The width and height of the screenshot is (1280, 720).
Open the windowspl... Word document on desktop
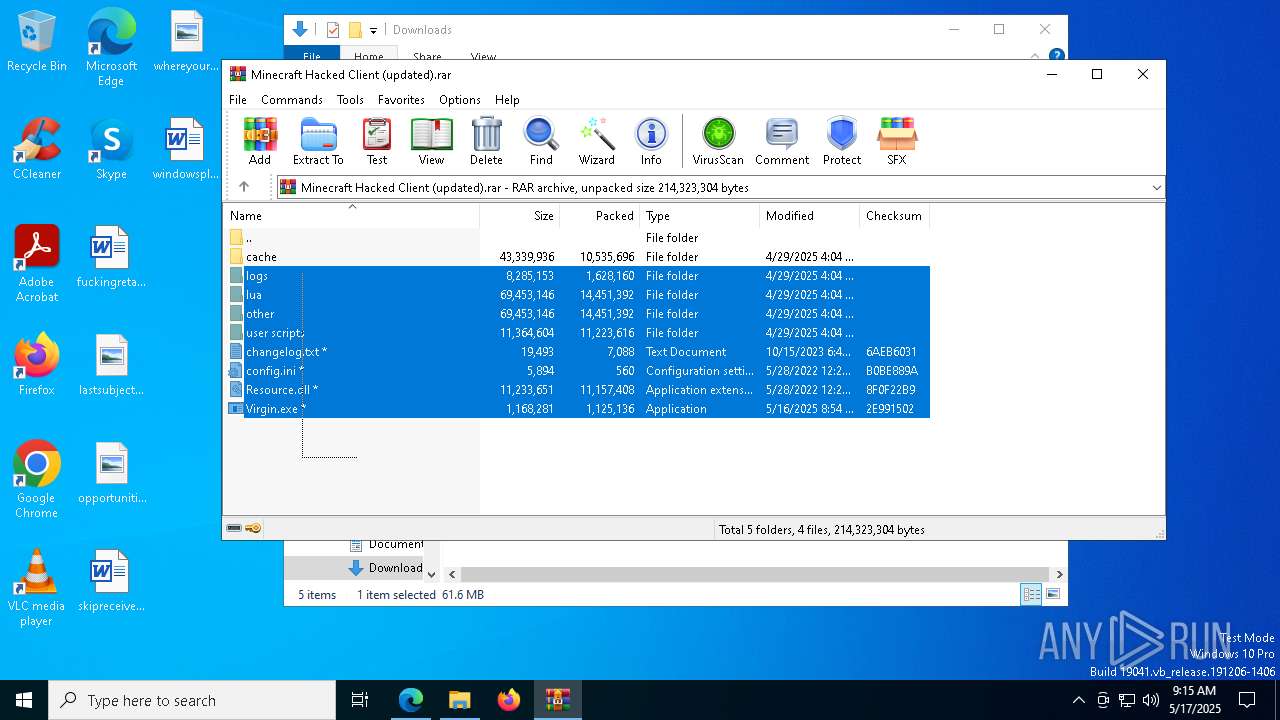[185, 149]
